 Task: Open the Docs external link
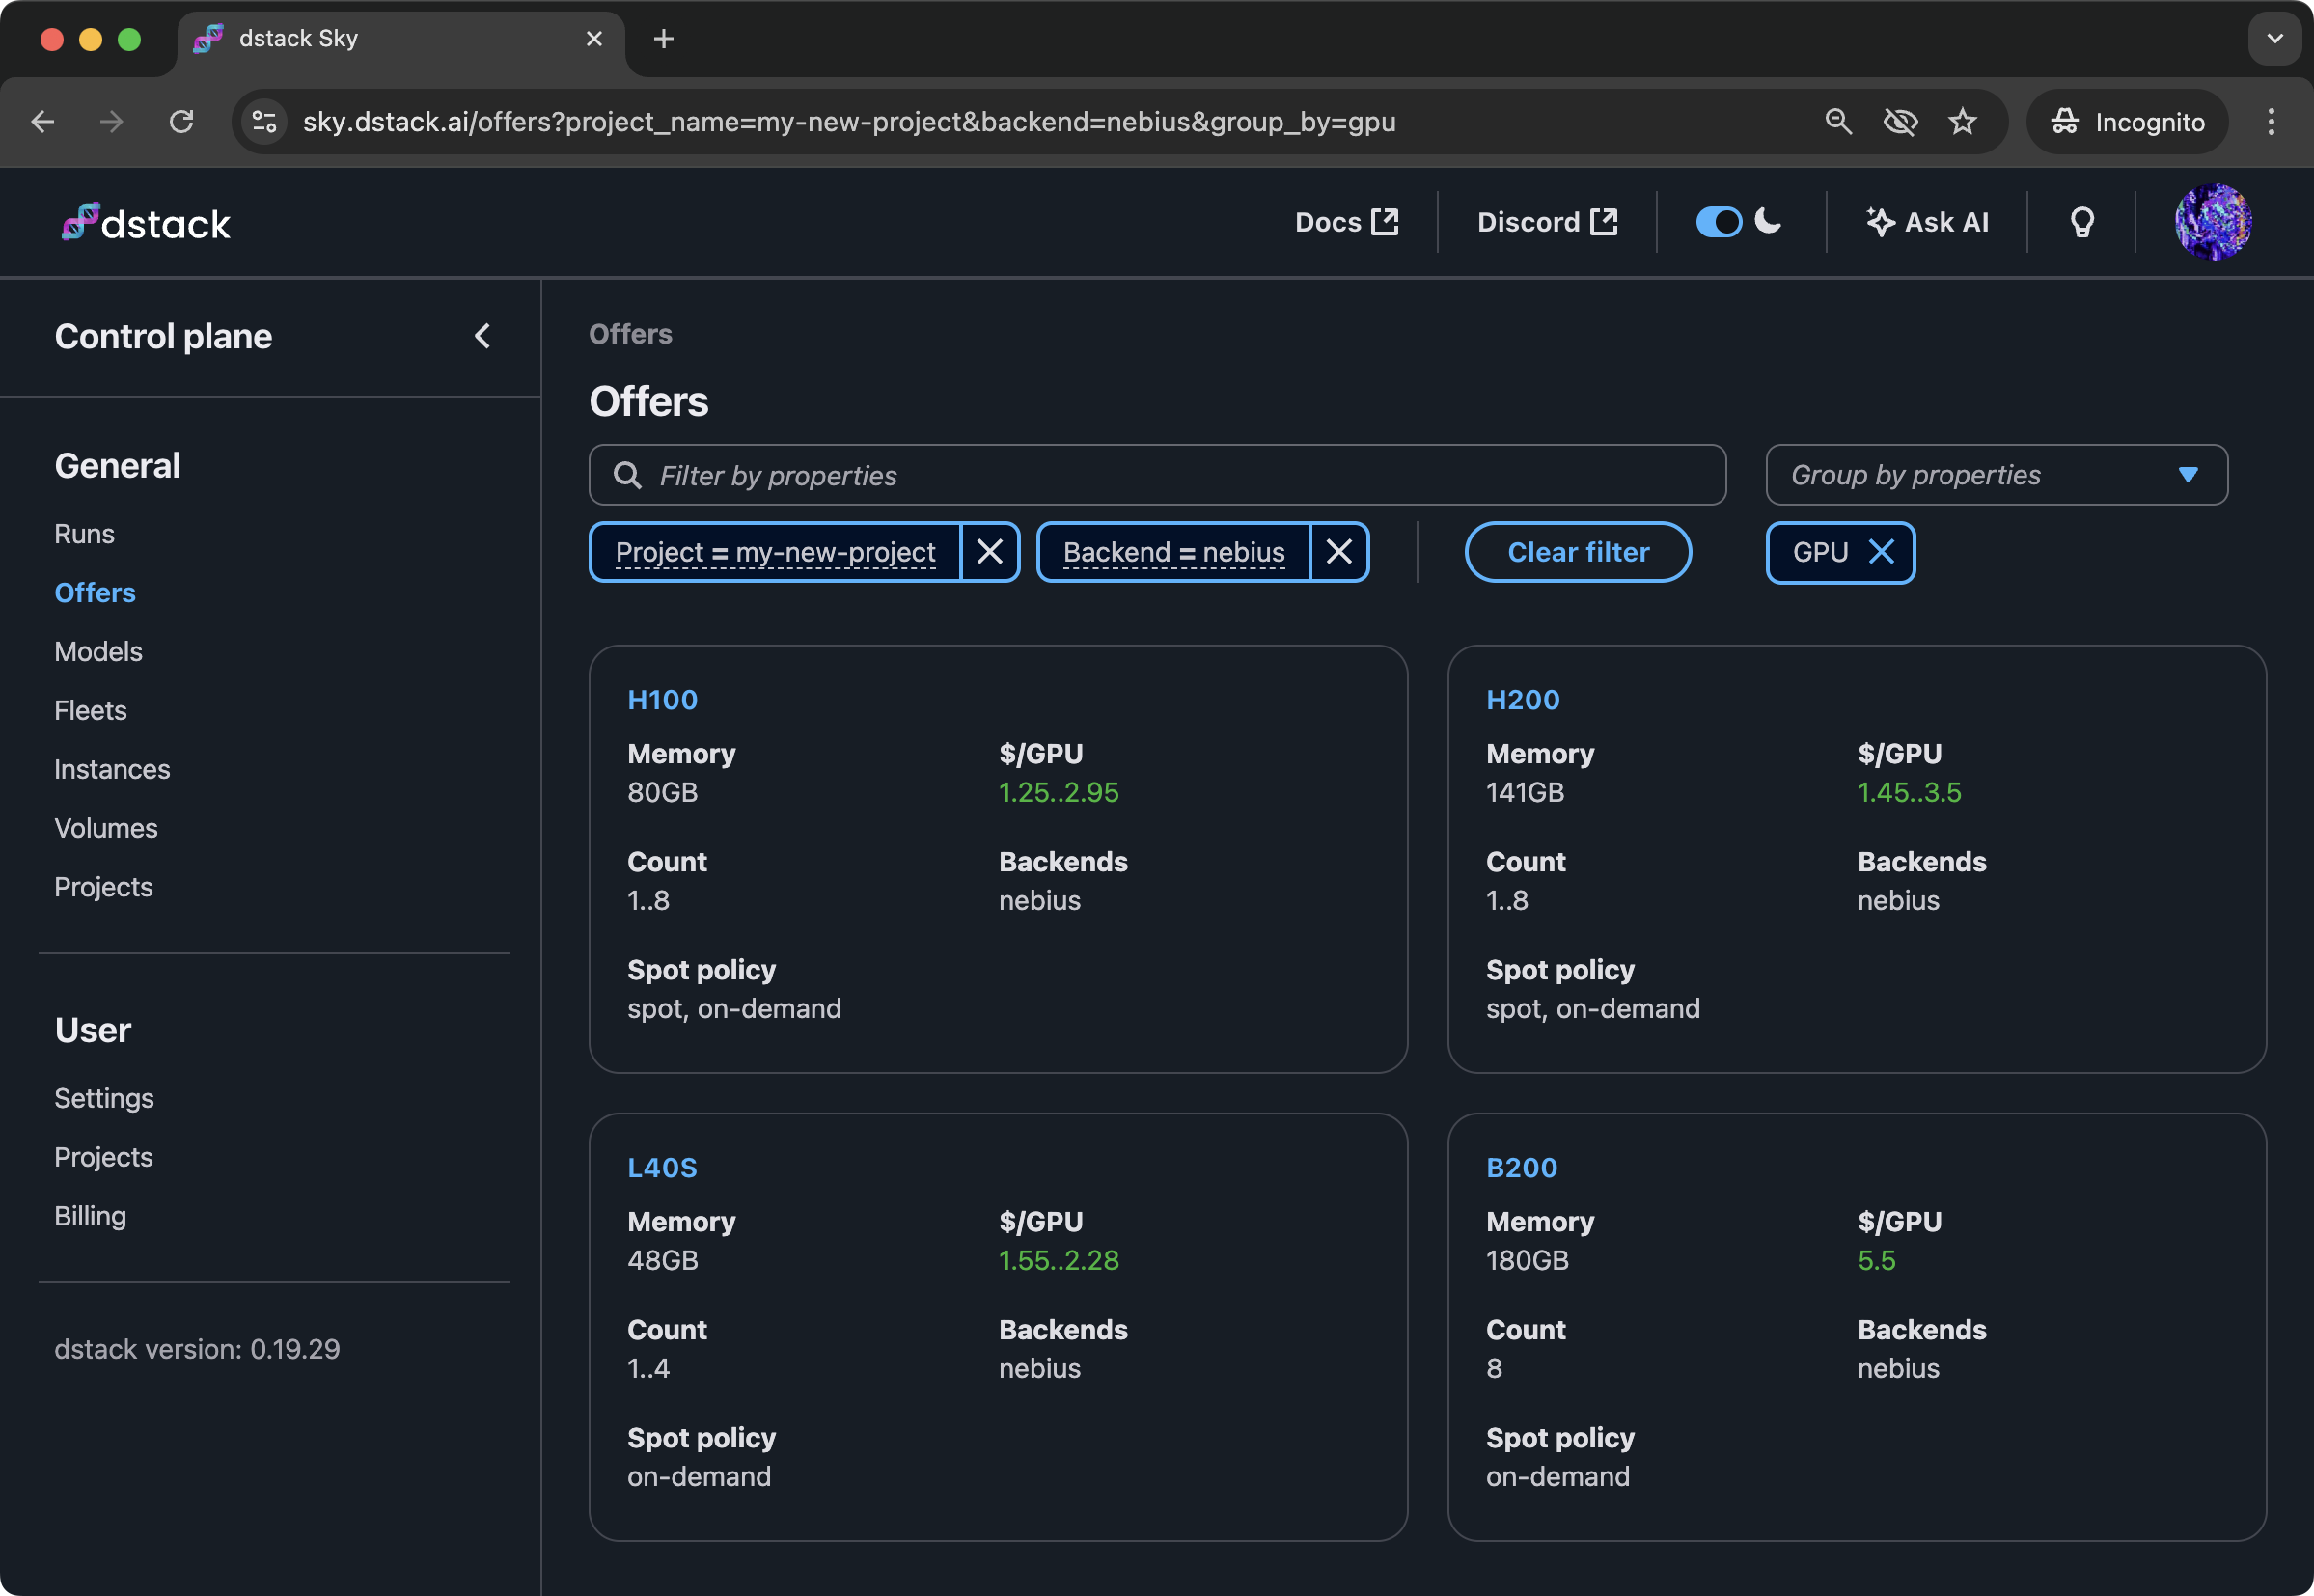pyautogui.click(x=1346, y=222)
